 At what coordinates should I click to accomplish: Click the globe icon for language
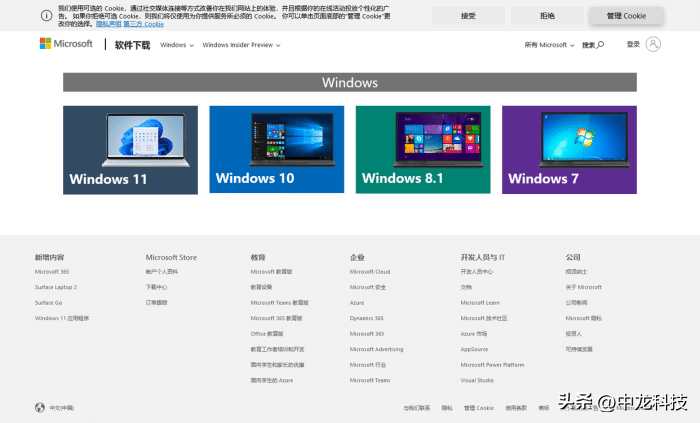tap(40, 407)
